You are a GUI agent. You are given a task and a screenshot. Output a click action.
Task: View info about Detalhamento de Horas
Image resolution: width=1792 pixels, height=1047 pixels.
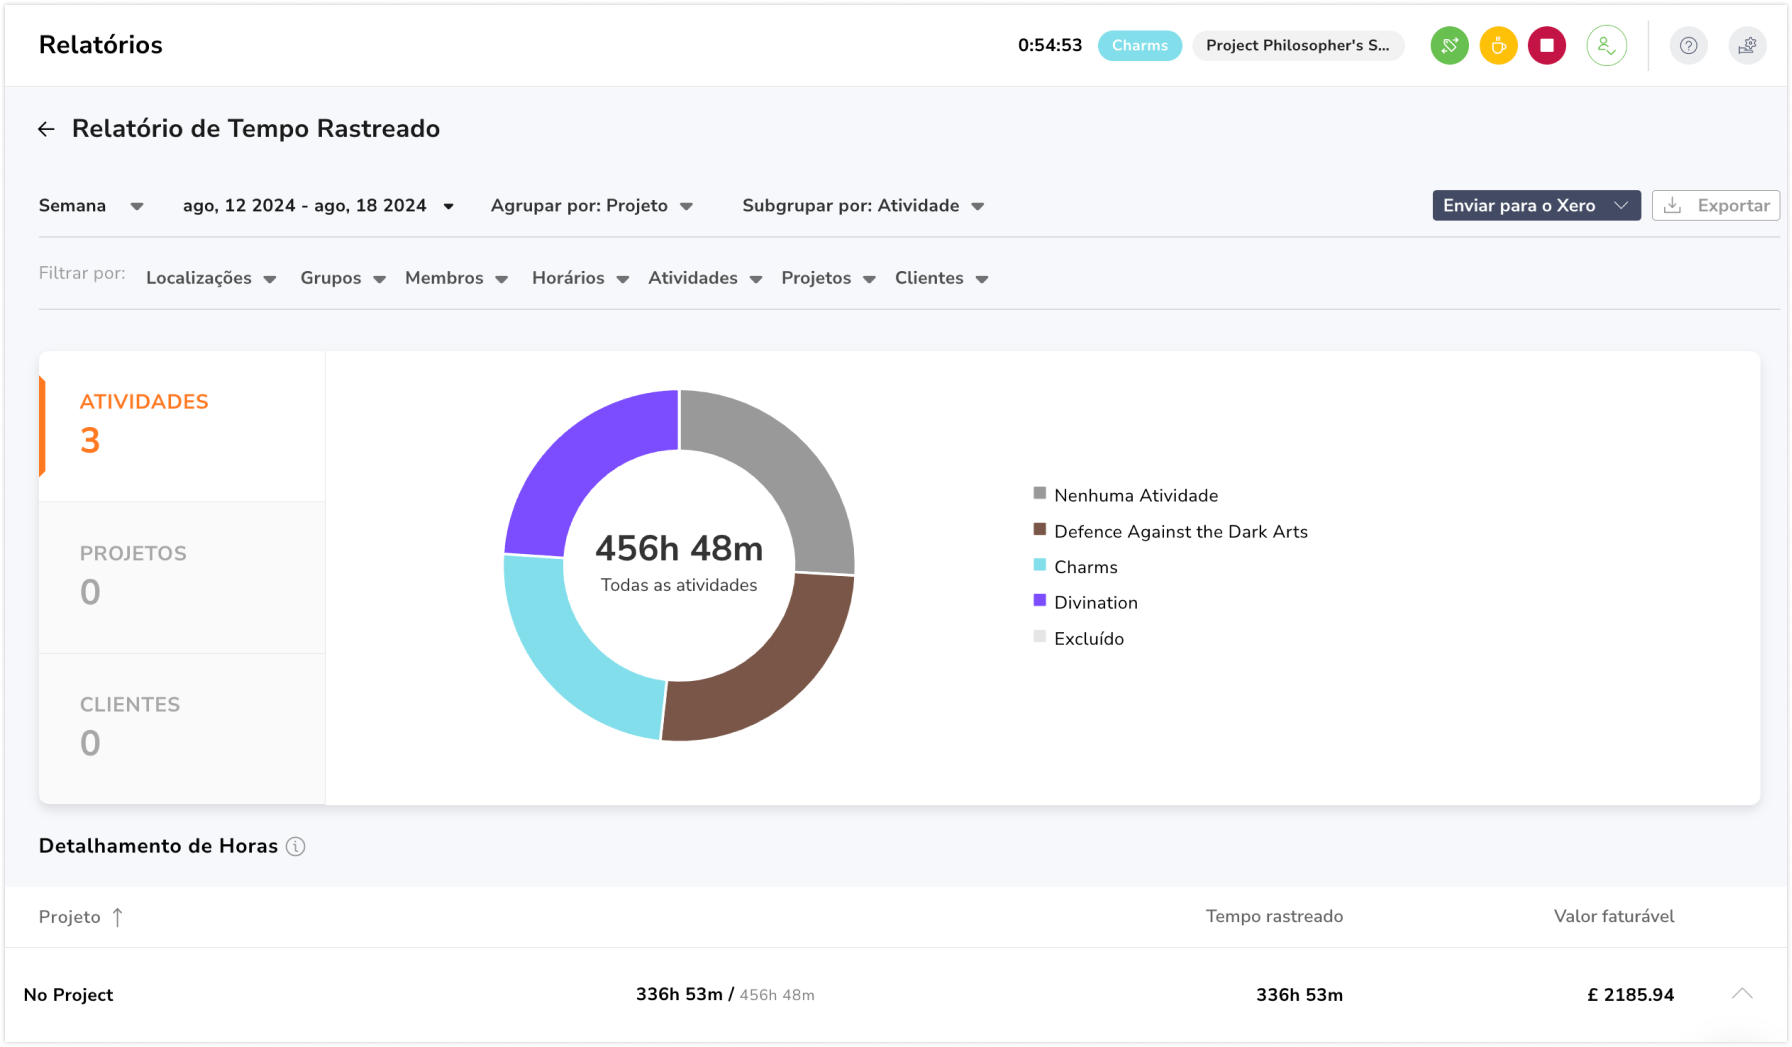point(295,847)
